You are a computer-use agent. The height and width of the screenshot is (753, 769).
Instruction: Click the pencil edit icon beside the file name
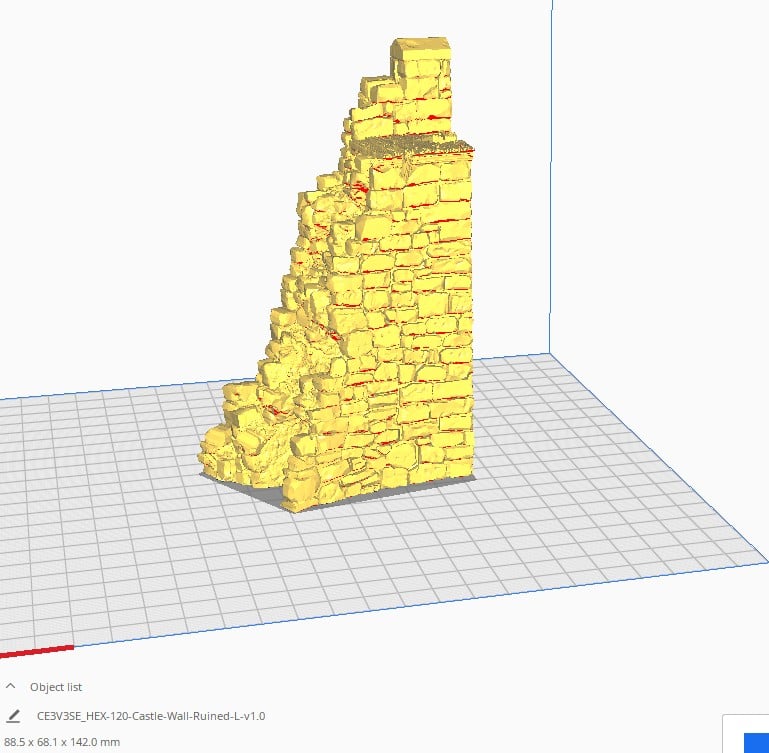tap(13, 716)
